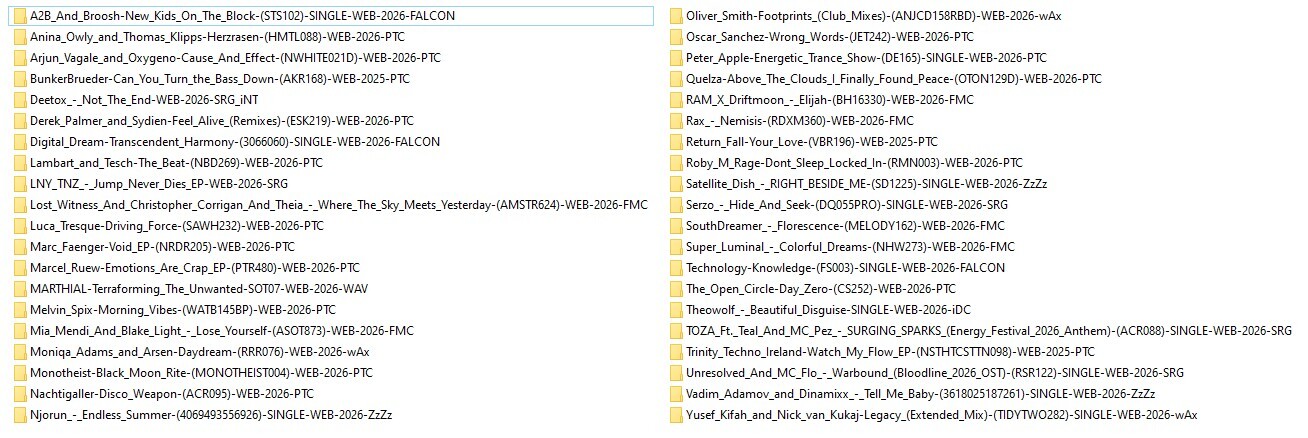This screenshot has height=438, width=1308.
Task: Click folder icon of Mia_Mendi_And_Blake_Light_-_Lose_Yourself
Action: (x=20, y=331)
